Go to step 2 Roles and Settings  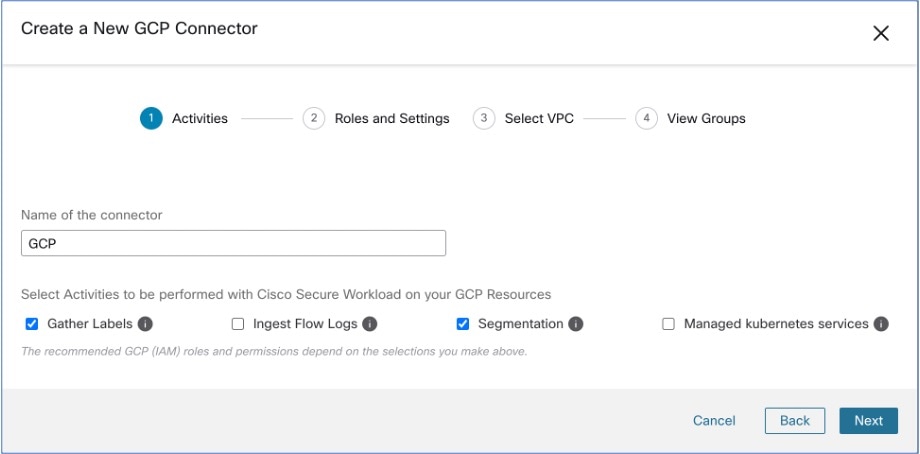[376, 118]
